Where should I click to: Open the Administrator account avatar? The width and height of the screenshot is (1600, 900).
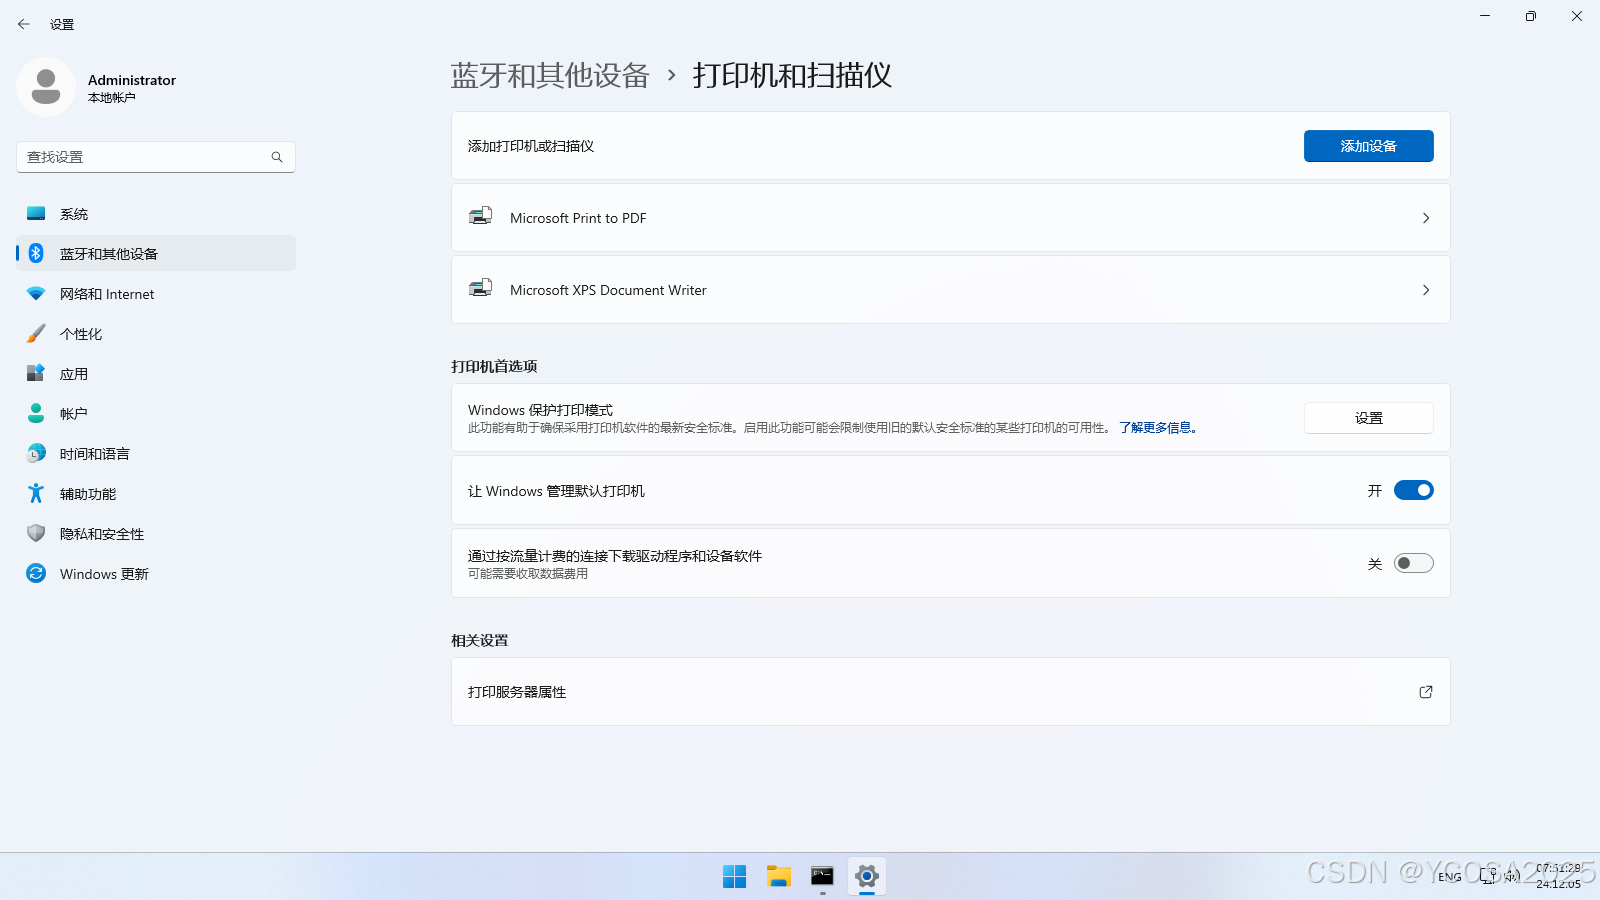pos(46,87)
